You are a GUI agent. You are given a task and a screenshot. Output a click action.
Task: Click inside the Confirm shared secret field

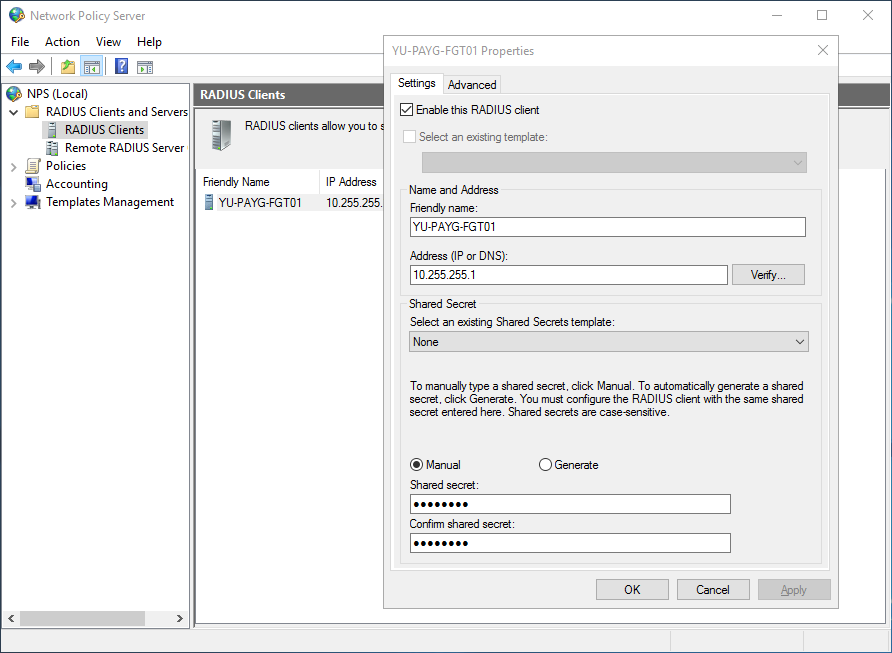569,543
